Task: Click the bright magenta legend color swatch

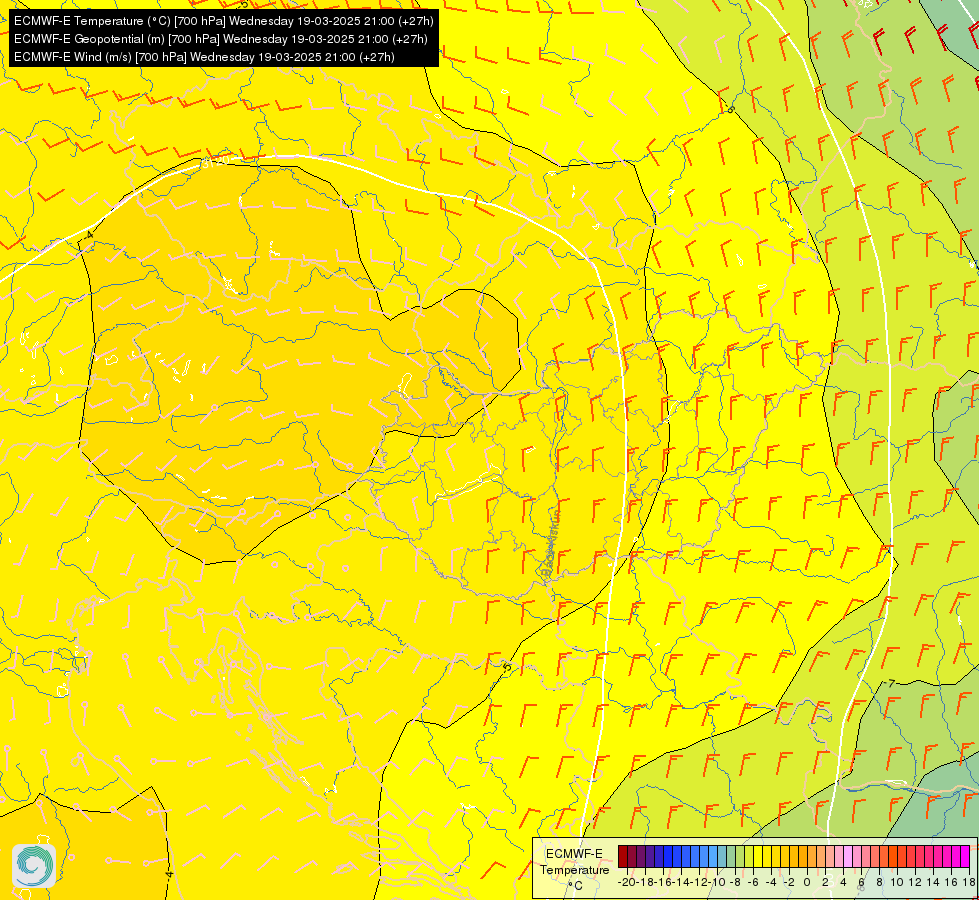Action: tap(965, 856)
